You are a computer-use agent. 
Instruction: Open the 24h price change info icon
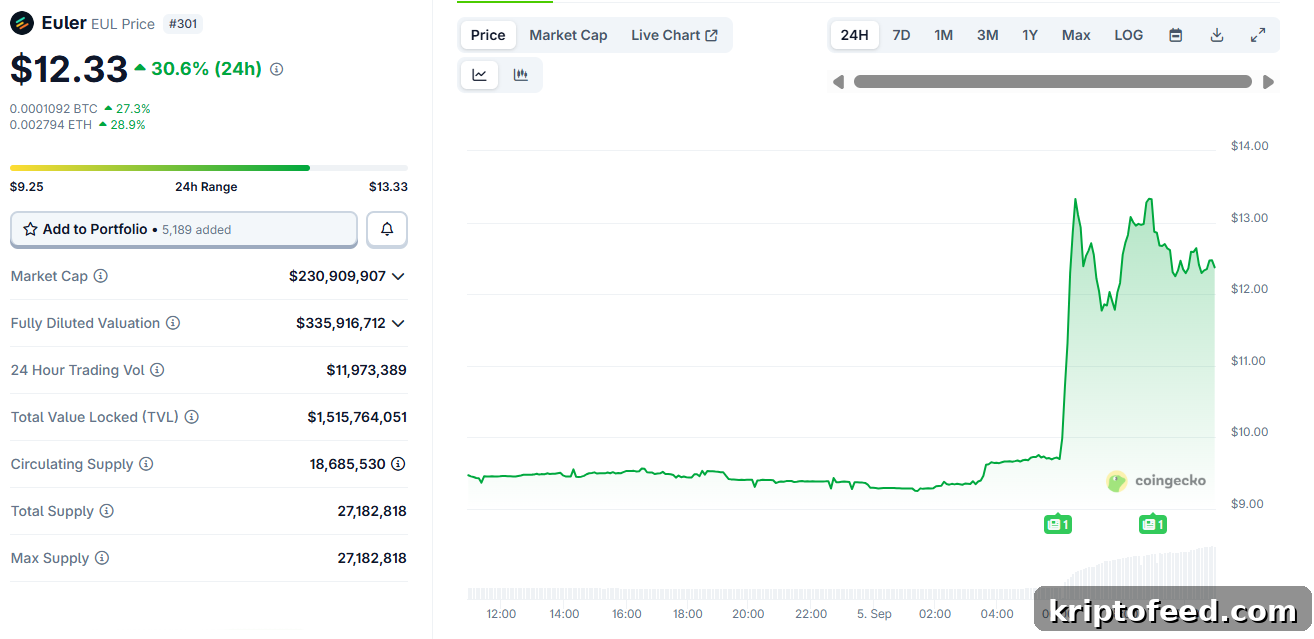click(277, 69)
